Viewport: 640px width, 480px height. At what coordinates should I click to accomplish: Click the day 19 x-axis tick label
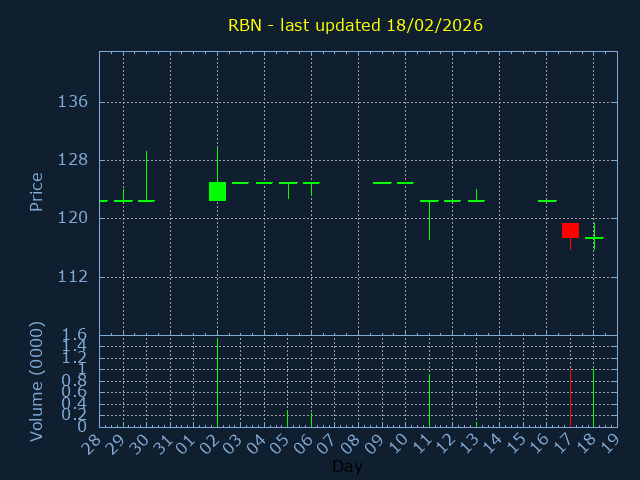tap(611, 444)
